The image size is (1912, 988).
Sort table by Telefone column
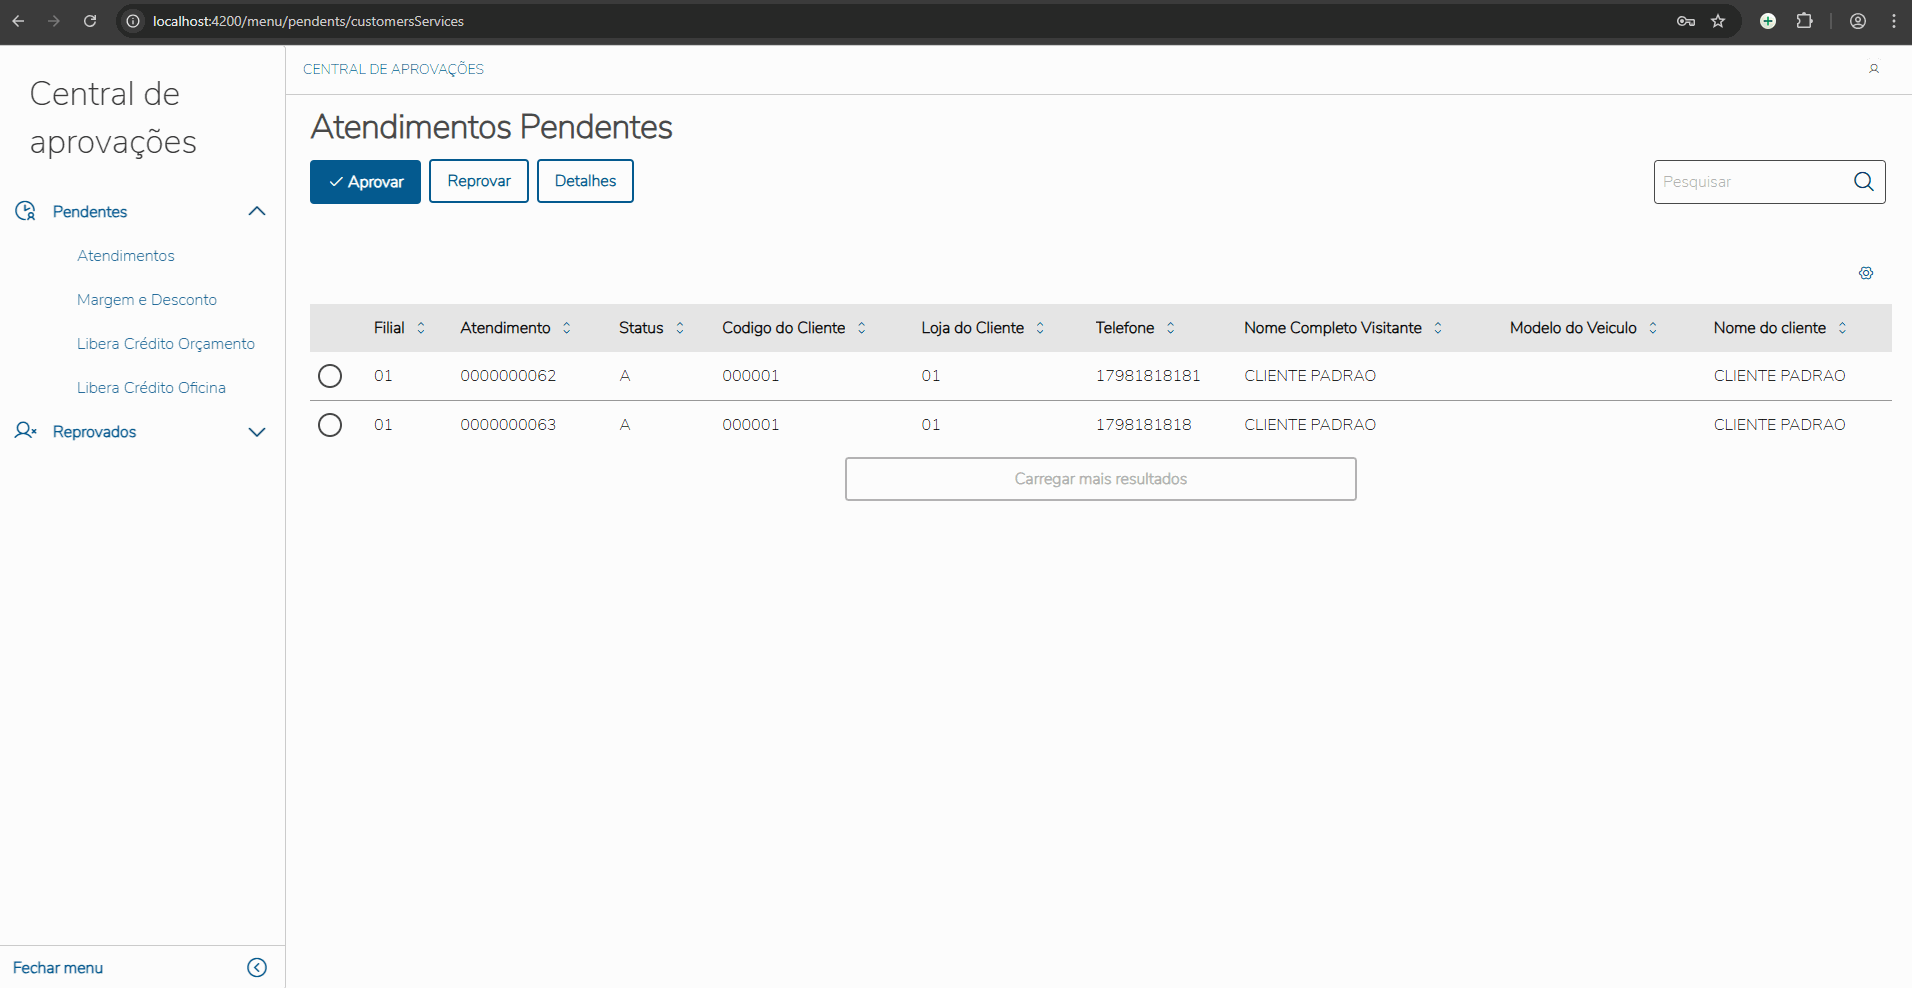coord(1171,328)
